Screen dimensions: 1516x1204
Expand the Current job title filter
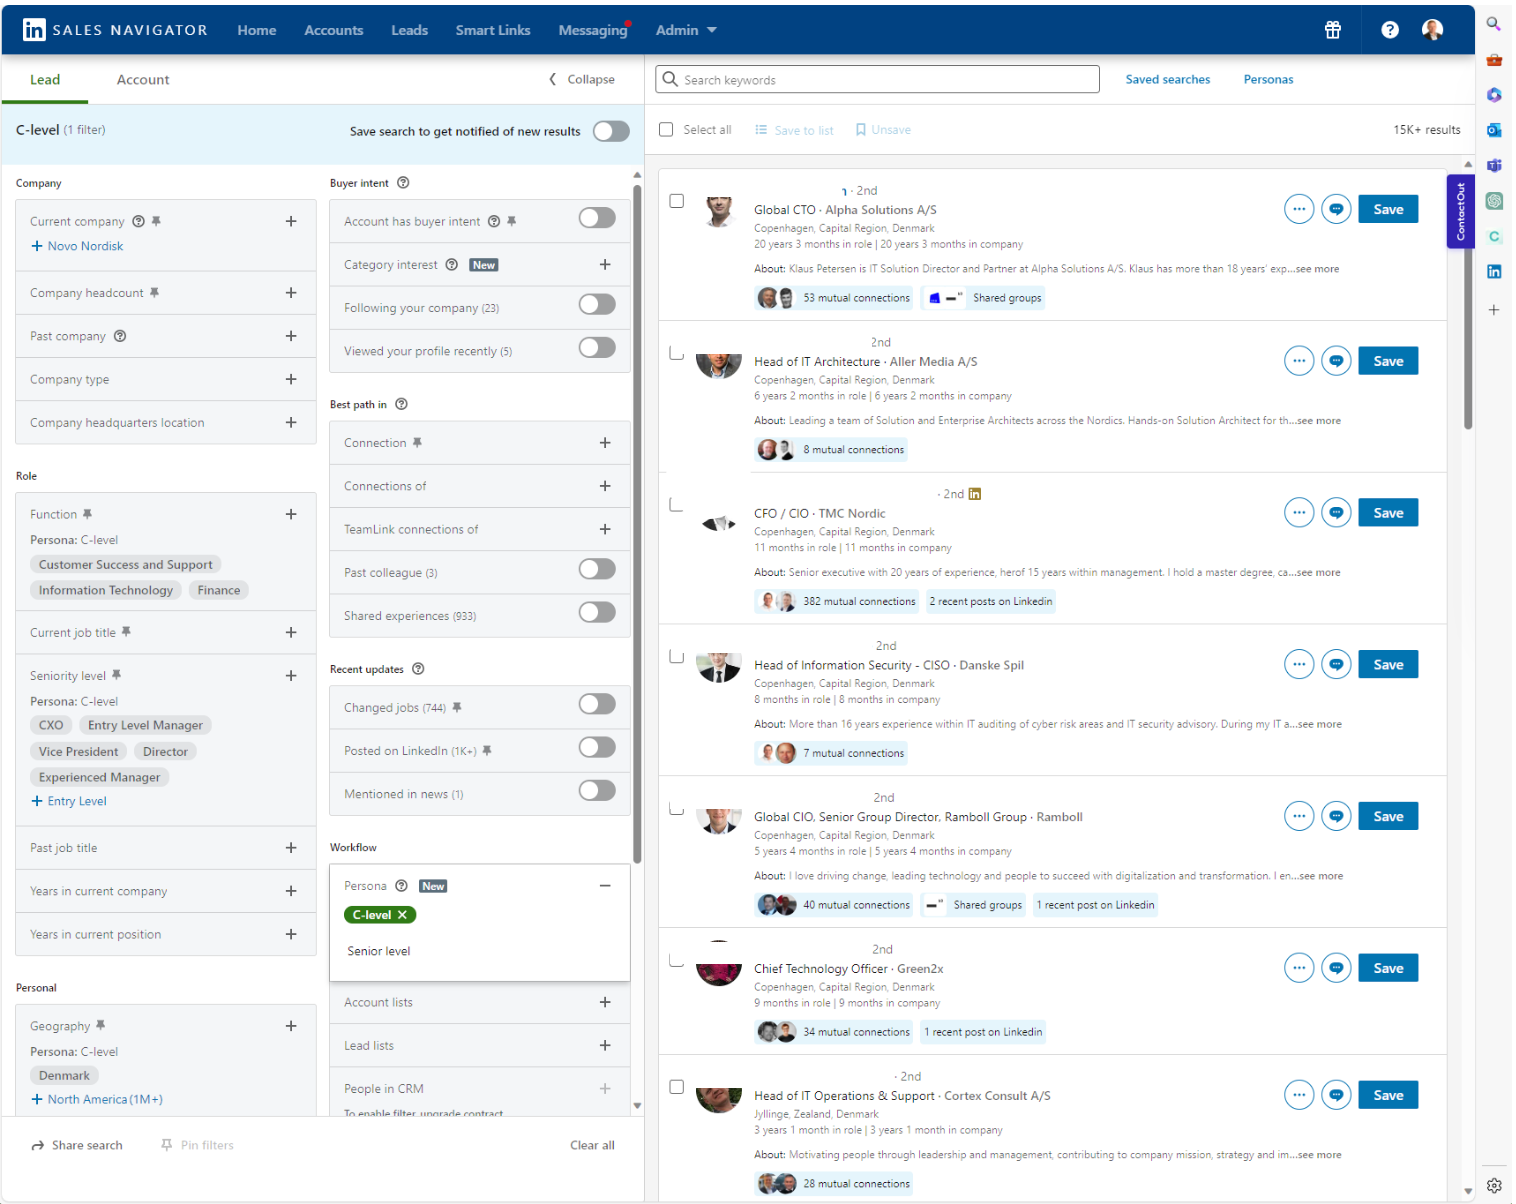(x=291, y=632)
